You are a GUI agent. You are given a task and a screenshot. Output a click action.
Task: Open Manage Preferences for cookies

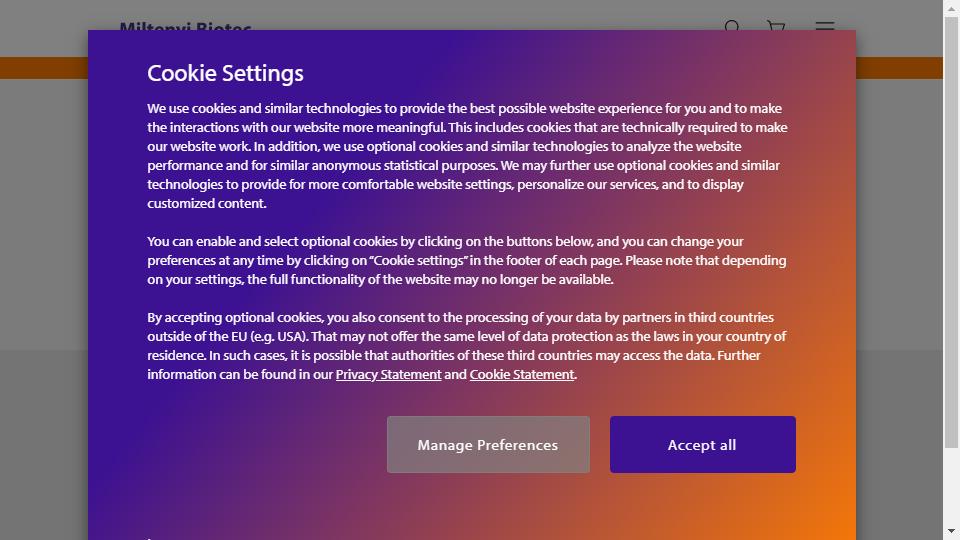(488, 444)
